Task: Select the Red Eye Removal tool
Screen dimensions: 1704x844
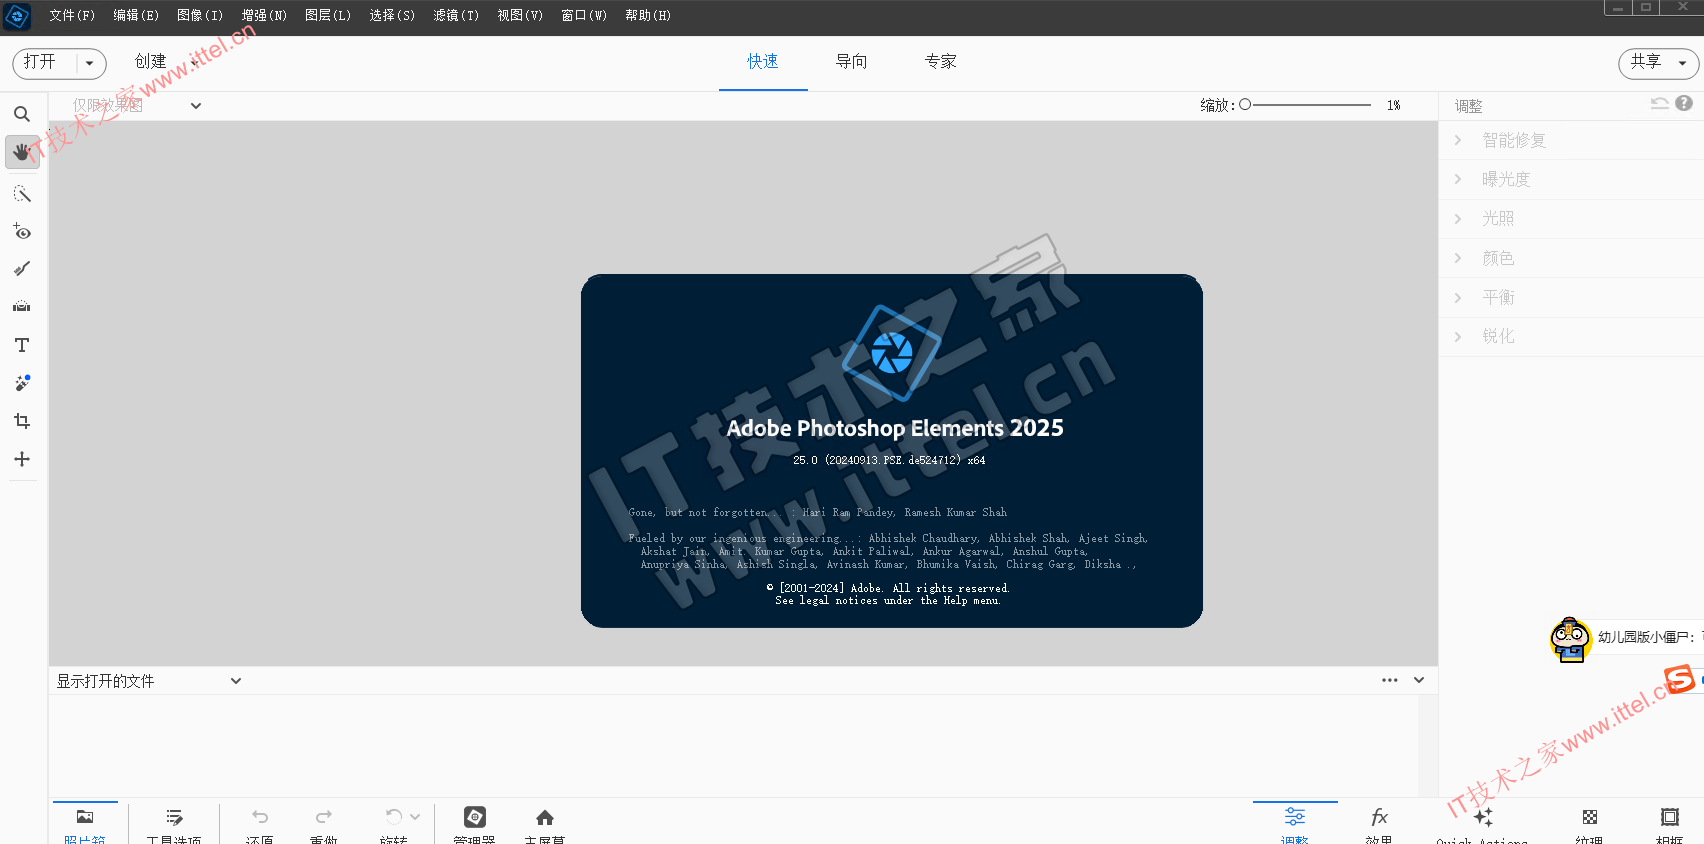Action: 22,232
